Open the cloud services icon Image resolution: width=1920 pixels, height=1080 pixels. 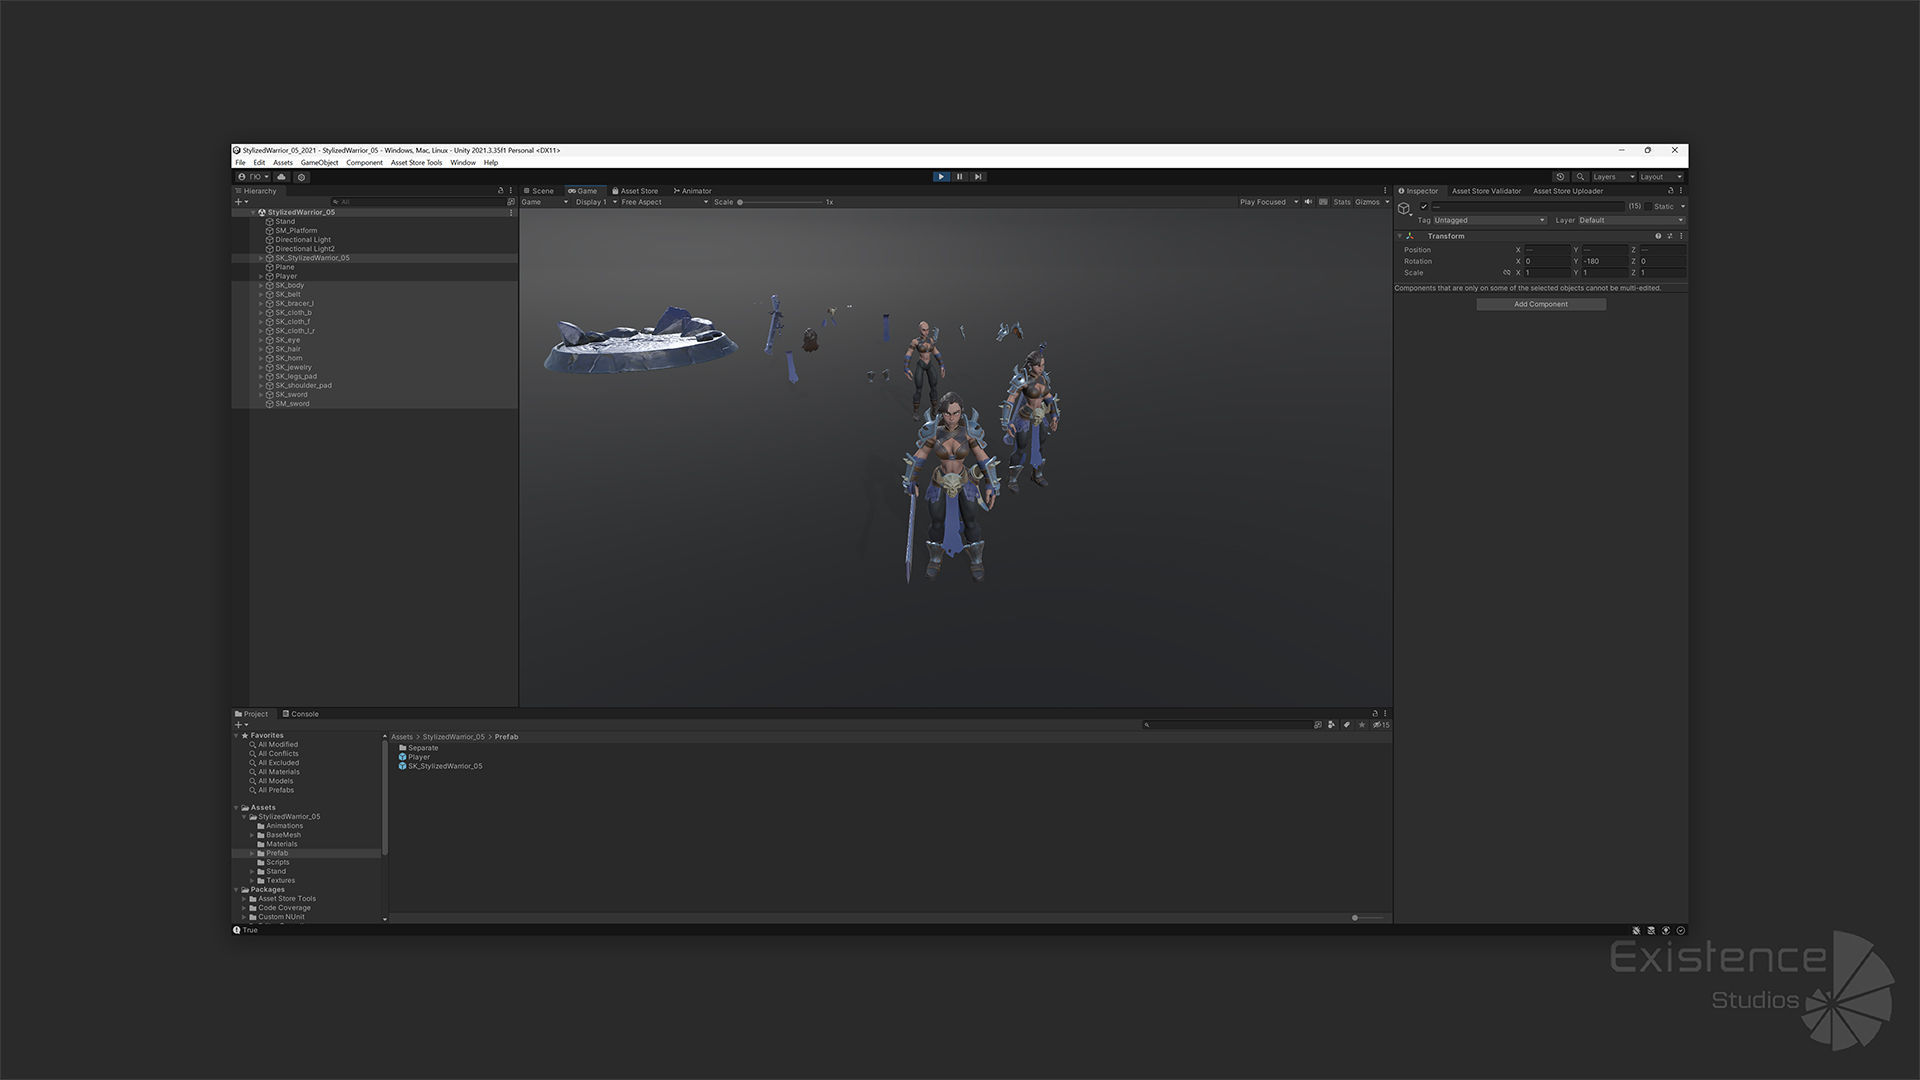[281, 177]
